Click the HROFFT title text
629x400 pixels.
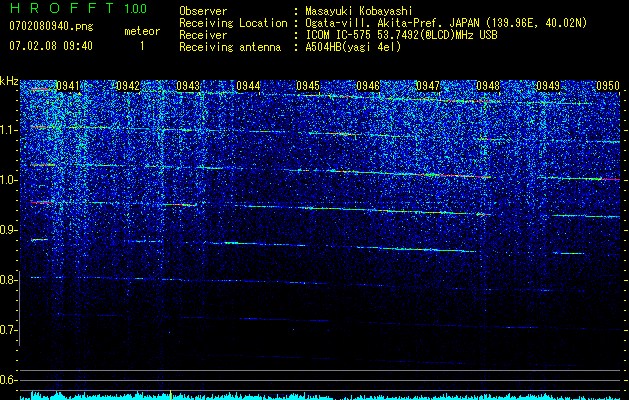coord(62,8)
